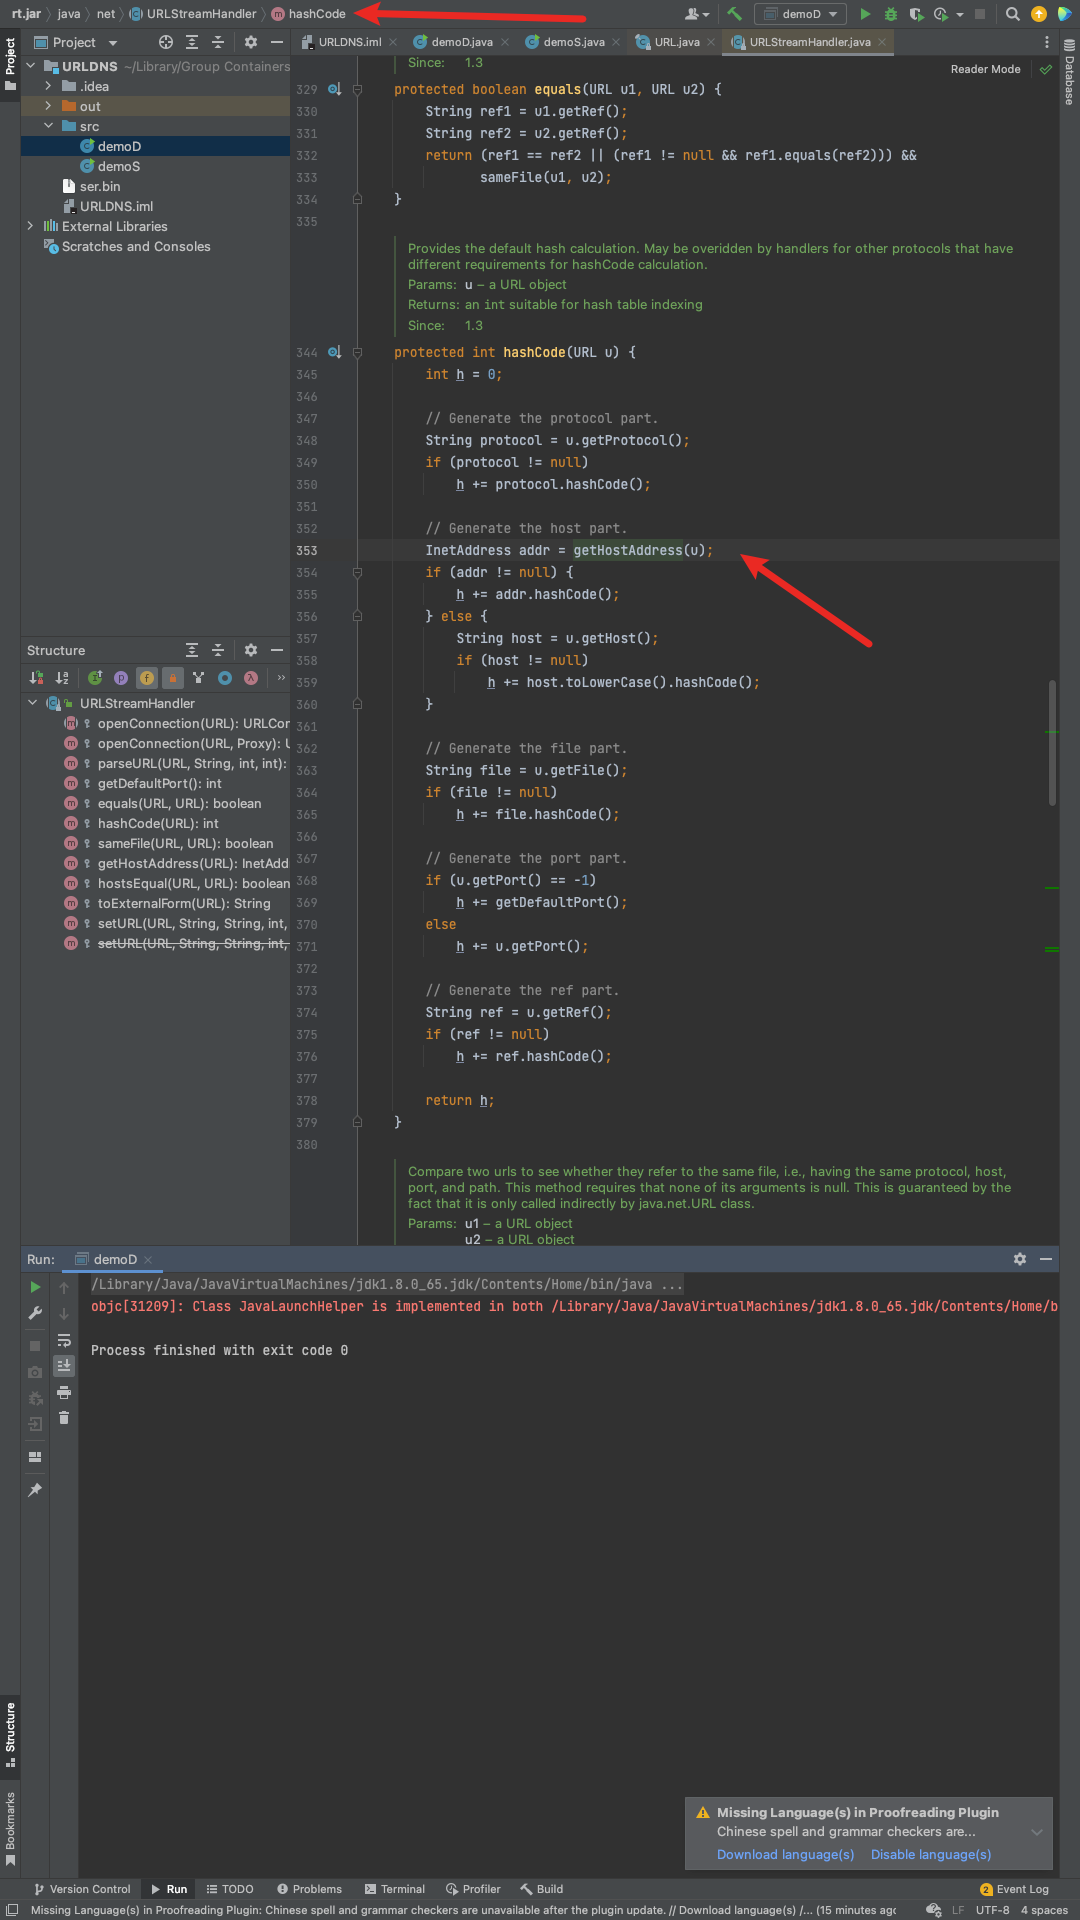Open run configuration wrench in Run panel
1080x1920 pixels.
click(35, 1313)
